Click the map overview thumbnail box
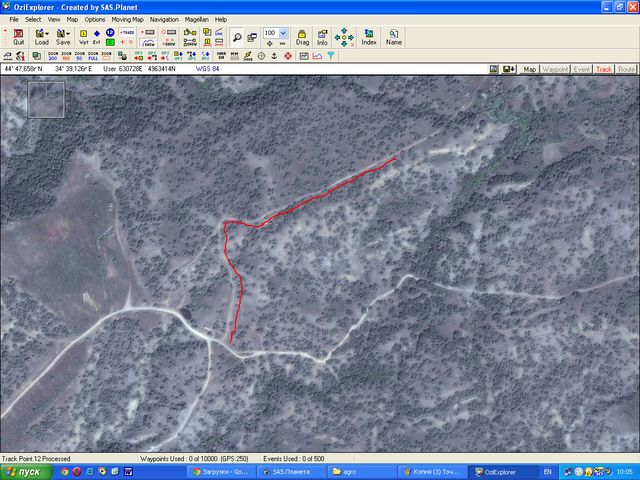 (x=46, y=100)
